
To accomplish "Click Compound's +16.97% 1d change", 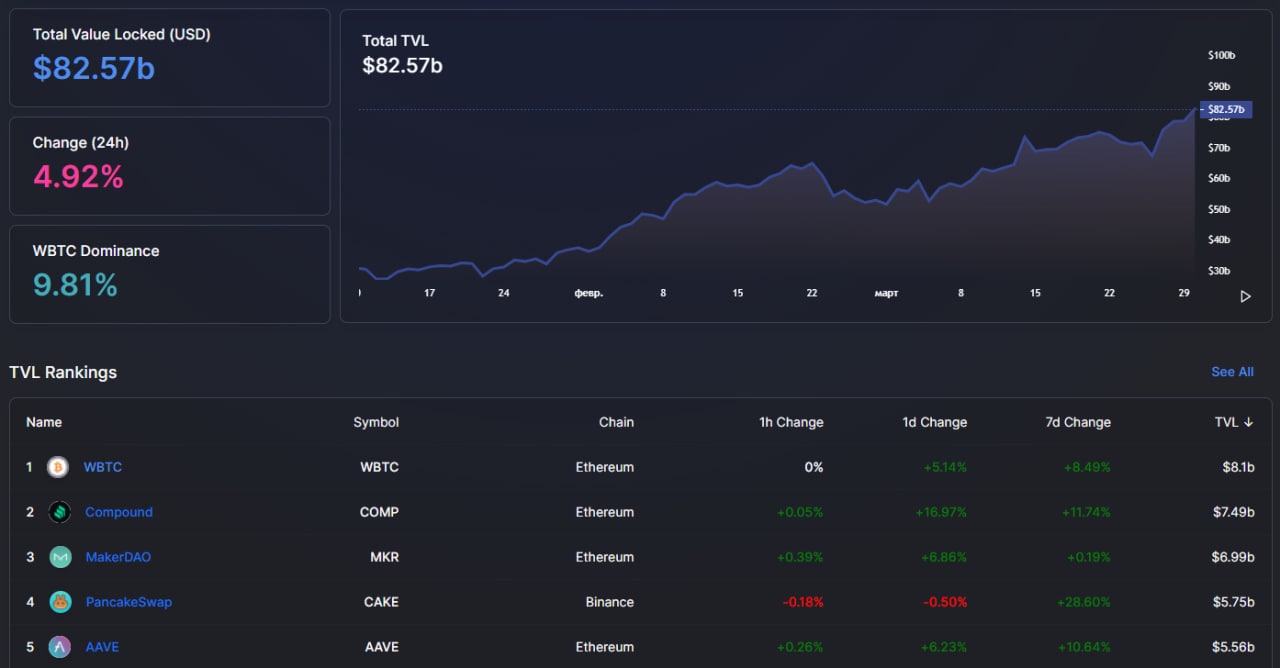I will 941,512.
